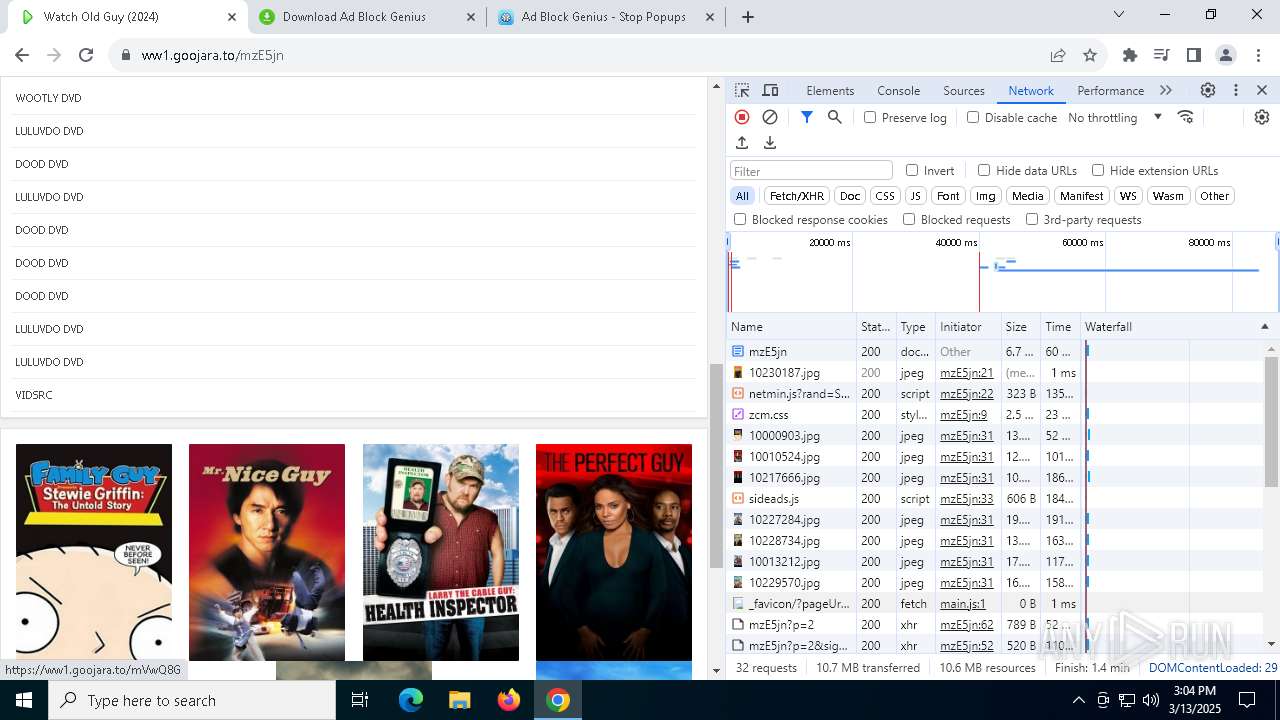
Task: Switch to the Console tab
Action: coord(898,90)
